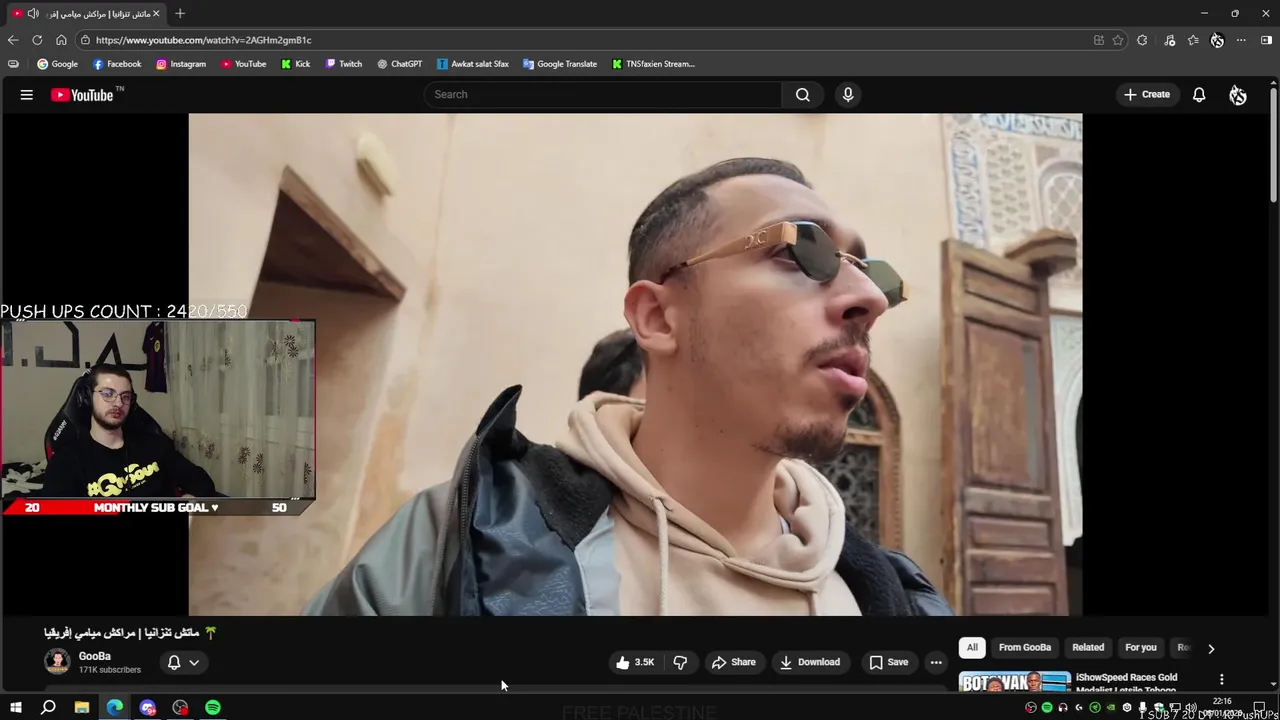1280x720 pixels.
Task: Open the YouTube account avatar menu
Action: [1238, 95]
